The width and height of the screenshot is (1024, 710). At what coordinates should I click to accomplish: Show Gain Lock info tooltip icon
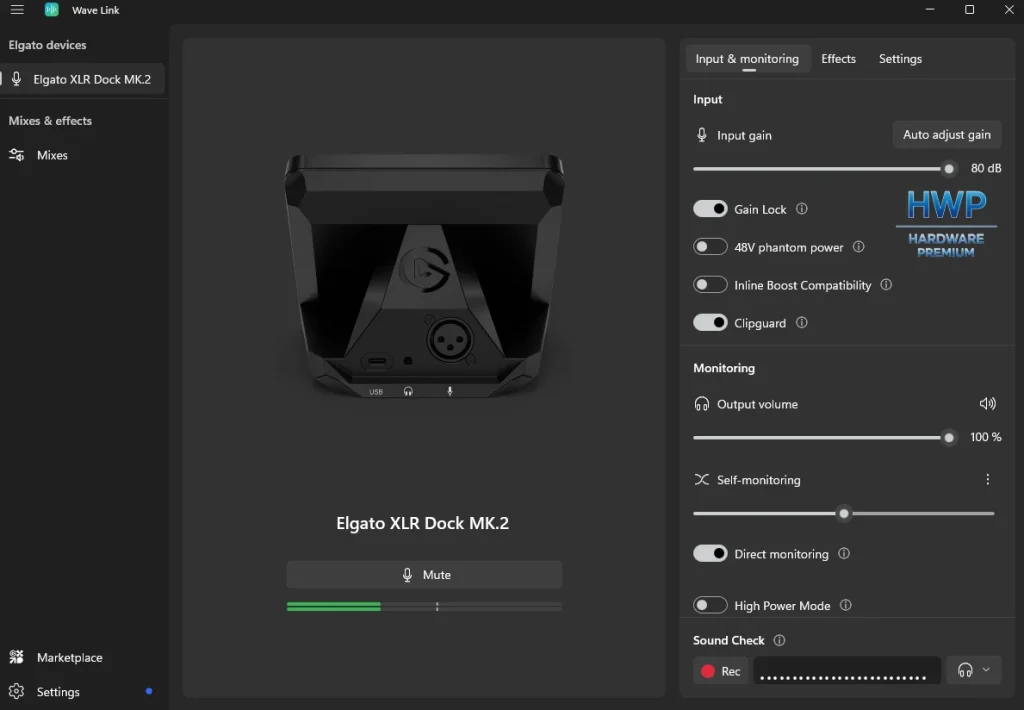tap(801, 209)
